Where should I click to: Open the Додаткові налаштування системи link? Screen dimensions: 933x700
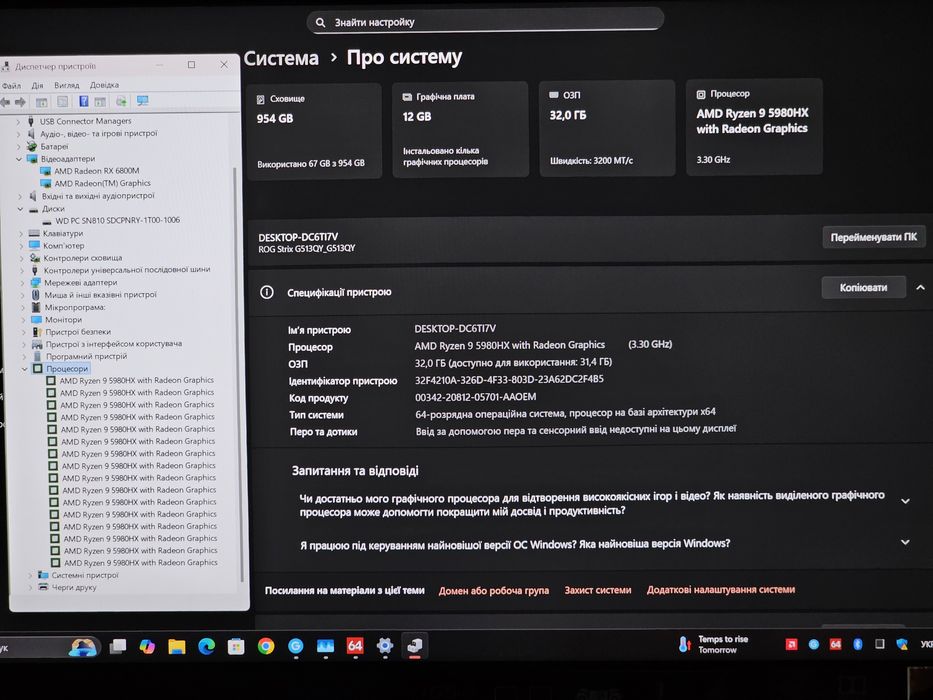pyautogui.click(x=721, y=589)
